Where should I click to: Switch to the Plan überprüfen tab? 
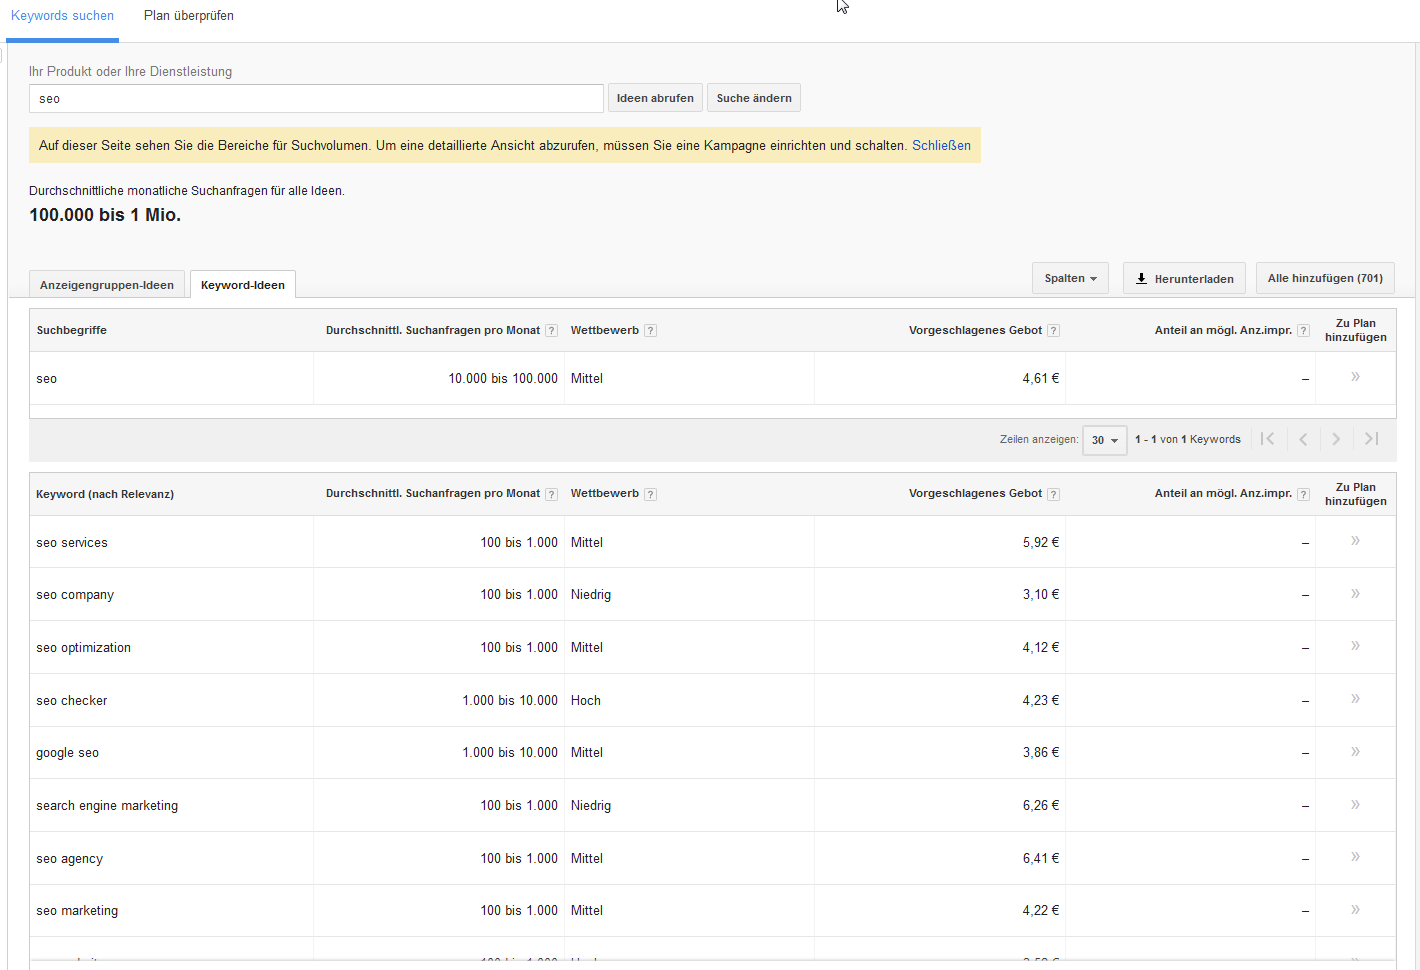[x=188, y=15]
